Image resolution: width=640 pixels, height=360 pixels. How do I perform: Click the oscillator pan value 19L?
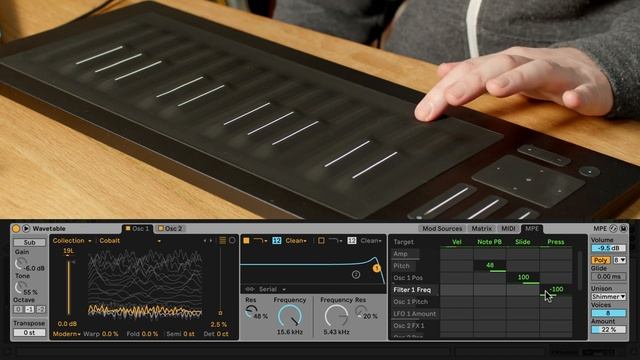[x=69, y=251]
